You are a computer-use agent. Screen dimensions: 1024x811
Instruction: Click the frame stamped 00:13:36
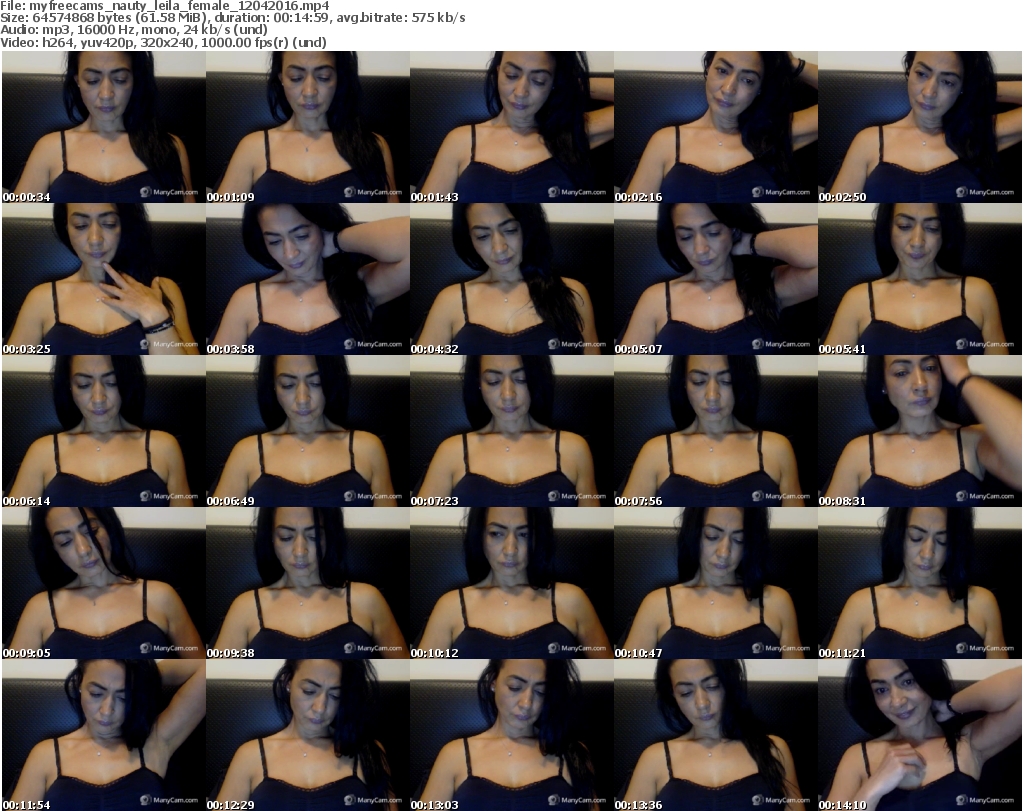716,735
